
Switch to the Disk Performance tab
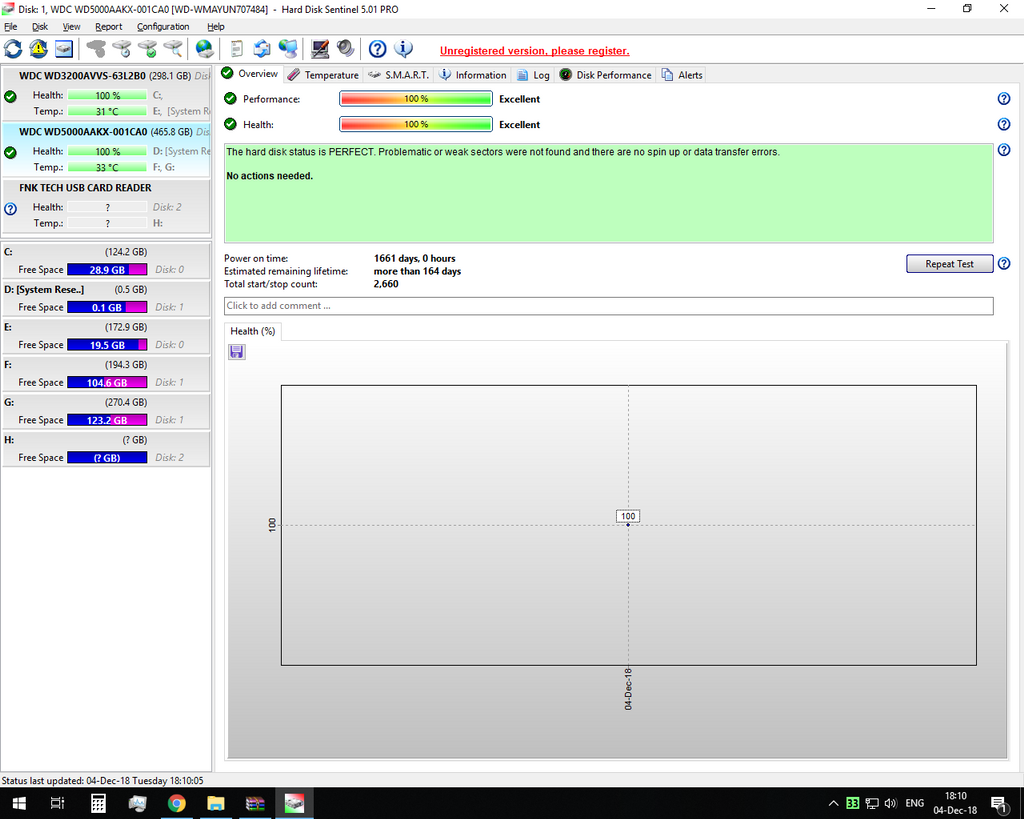[x=605, y=75]
